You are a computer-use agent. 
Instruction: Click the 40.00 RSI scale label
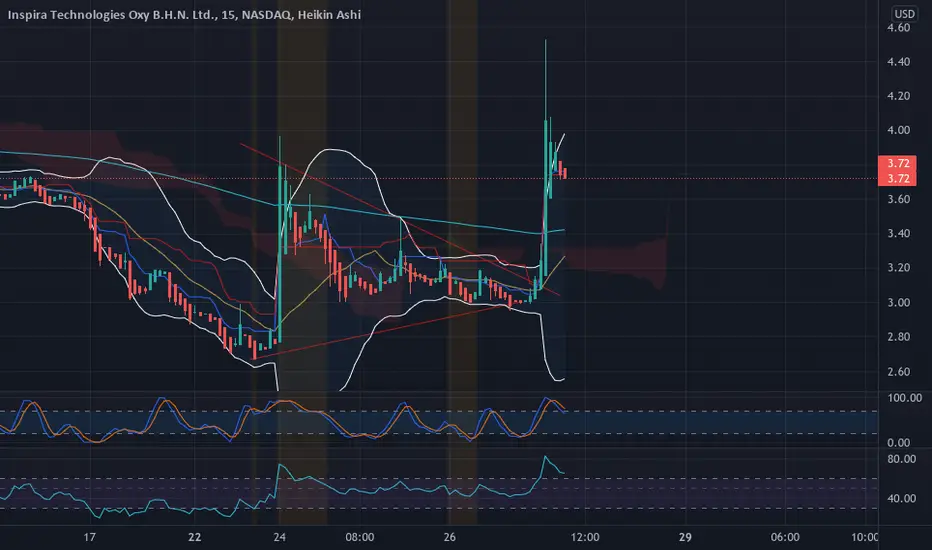point(901,498)
